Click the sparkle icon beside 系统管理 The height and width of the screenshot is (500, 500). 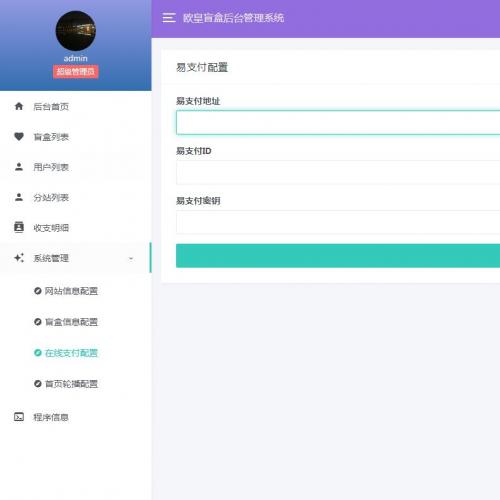[19, 258]
